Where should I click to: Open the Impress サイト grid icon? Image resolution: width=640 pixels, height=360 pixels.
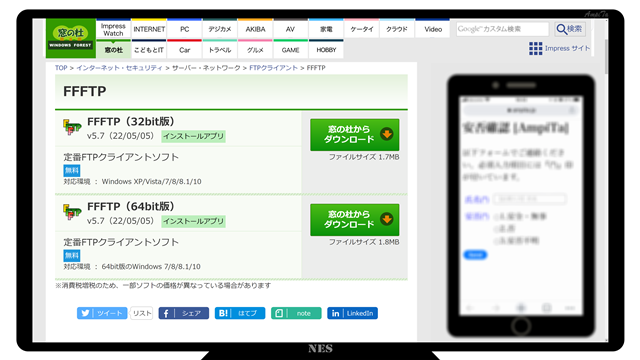(536, 48)
